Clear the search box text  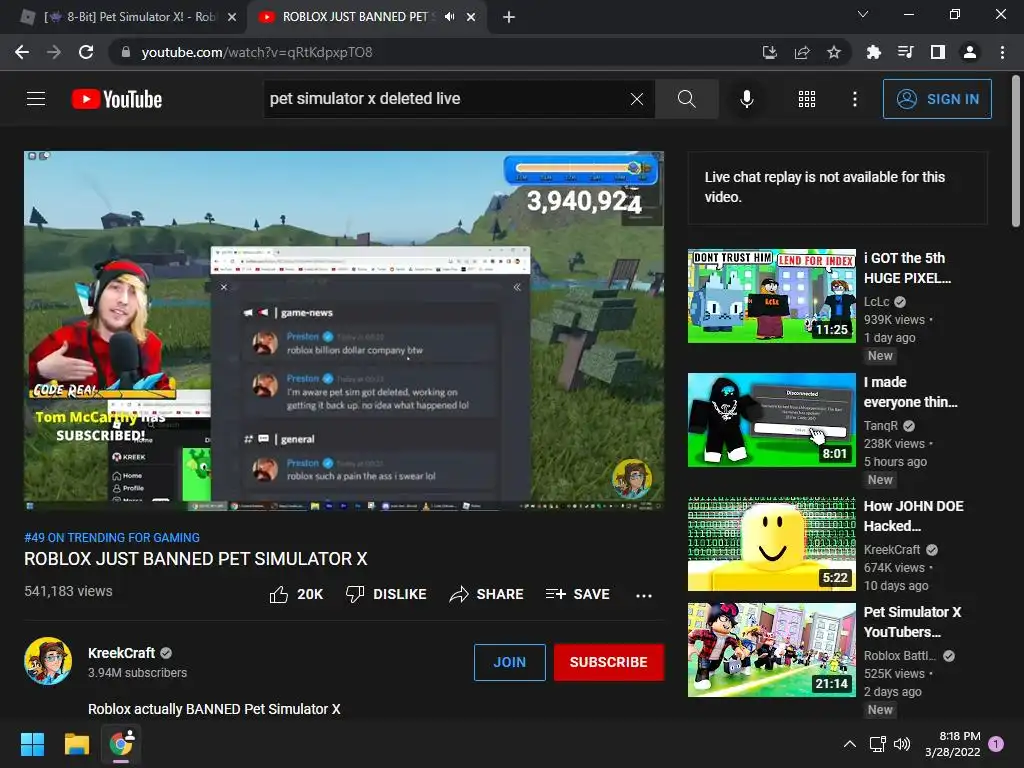pos(637,99)
